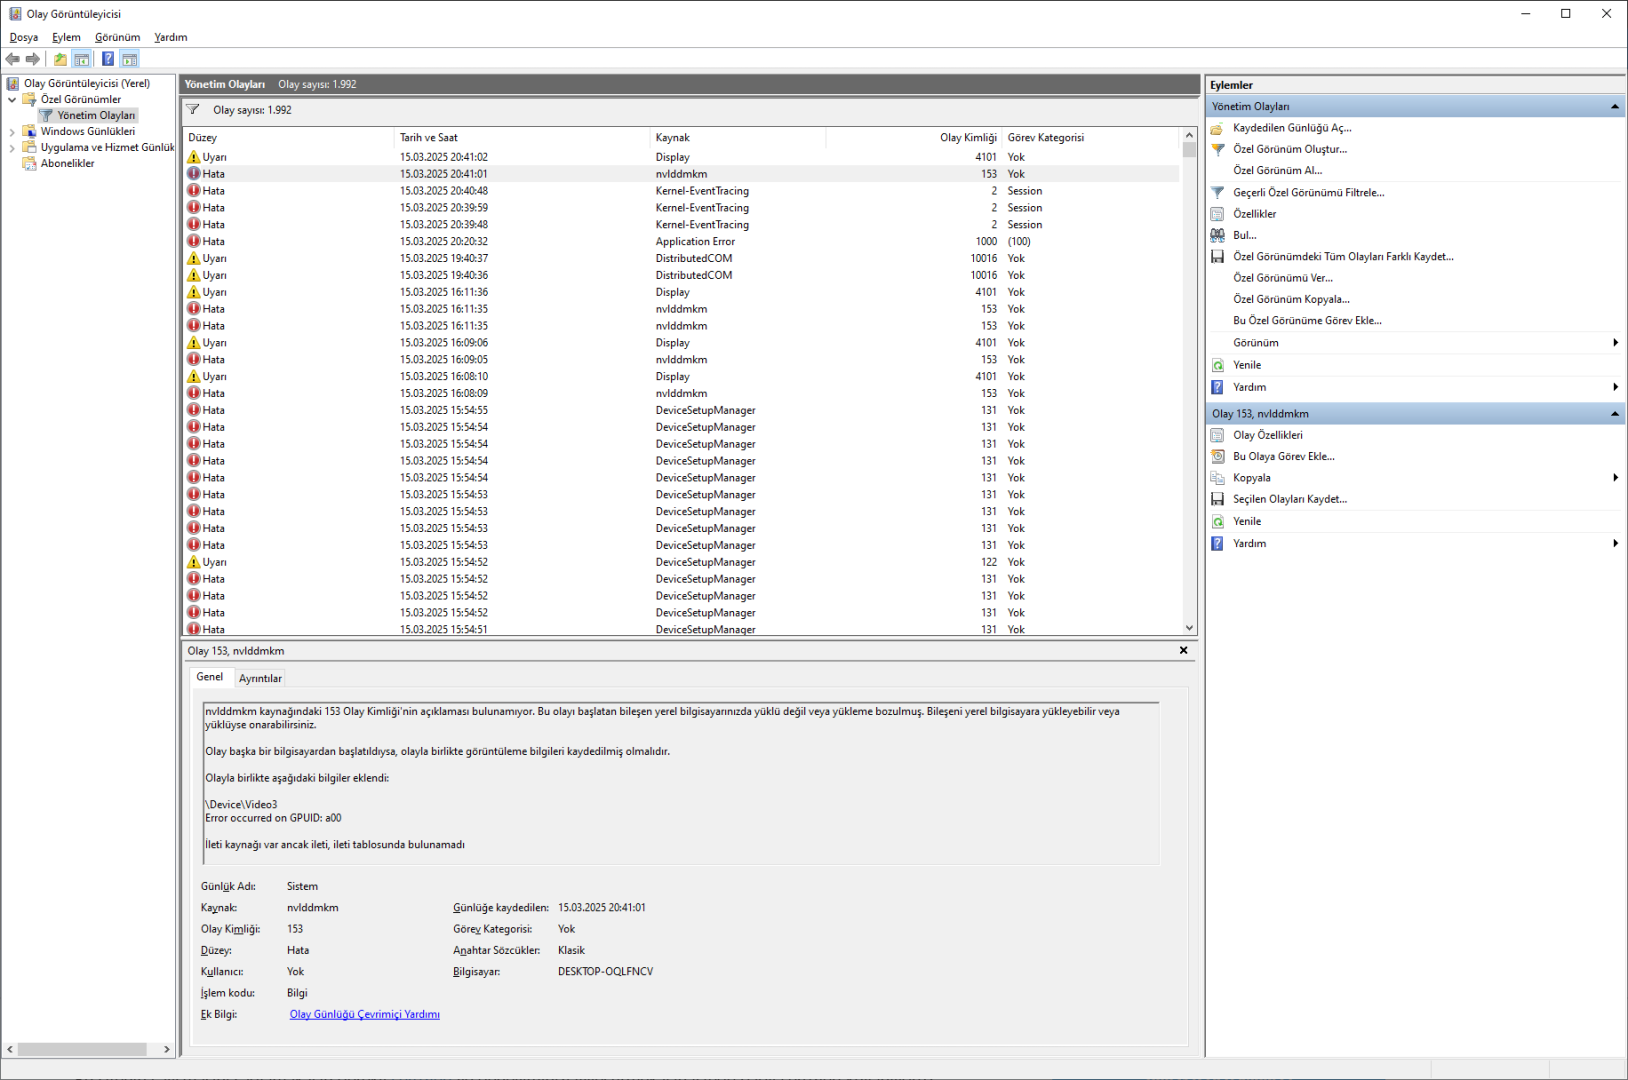
Task: Click the Geçerli Özel Görünümü Filtrele icon
Action: pyautogui.click(x=1217, y=192)
